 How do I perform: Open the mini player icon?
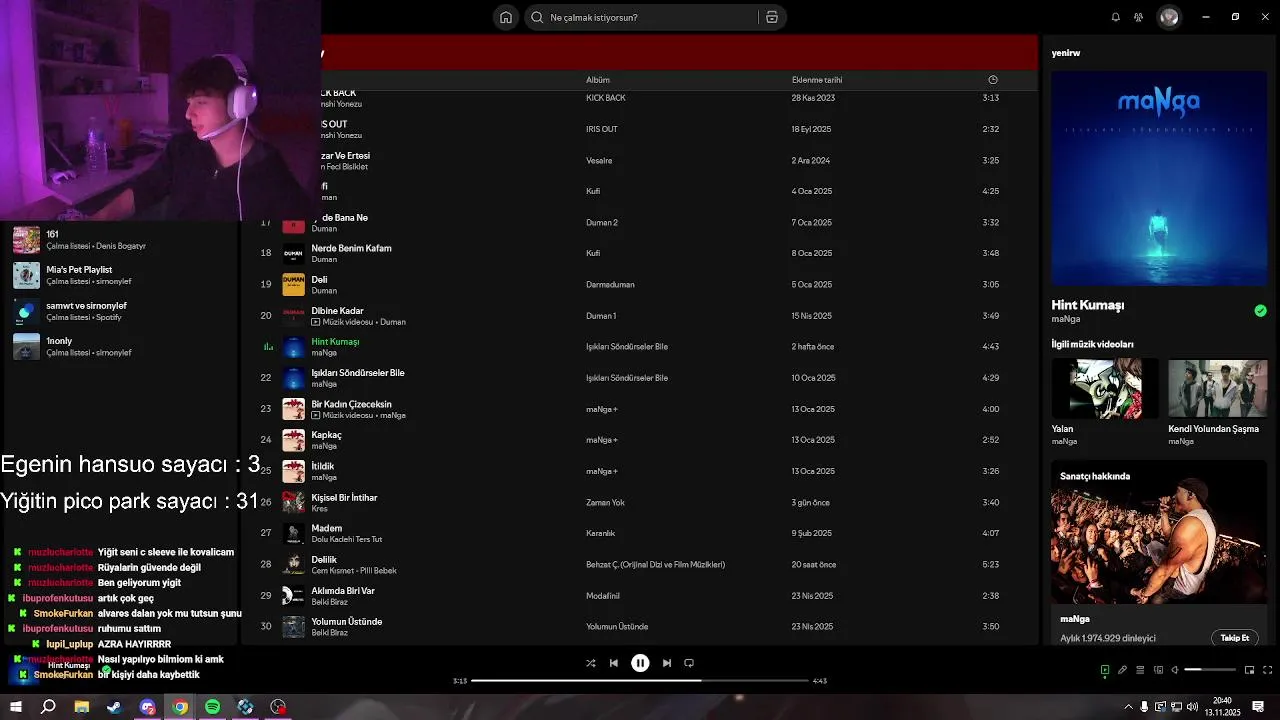click(x=1250, y=670)
